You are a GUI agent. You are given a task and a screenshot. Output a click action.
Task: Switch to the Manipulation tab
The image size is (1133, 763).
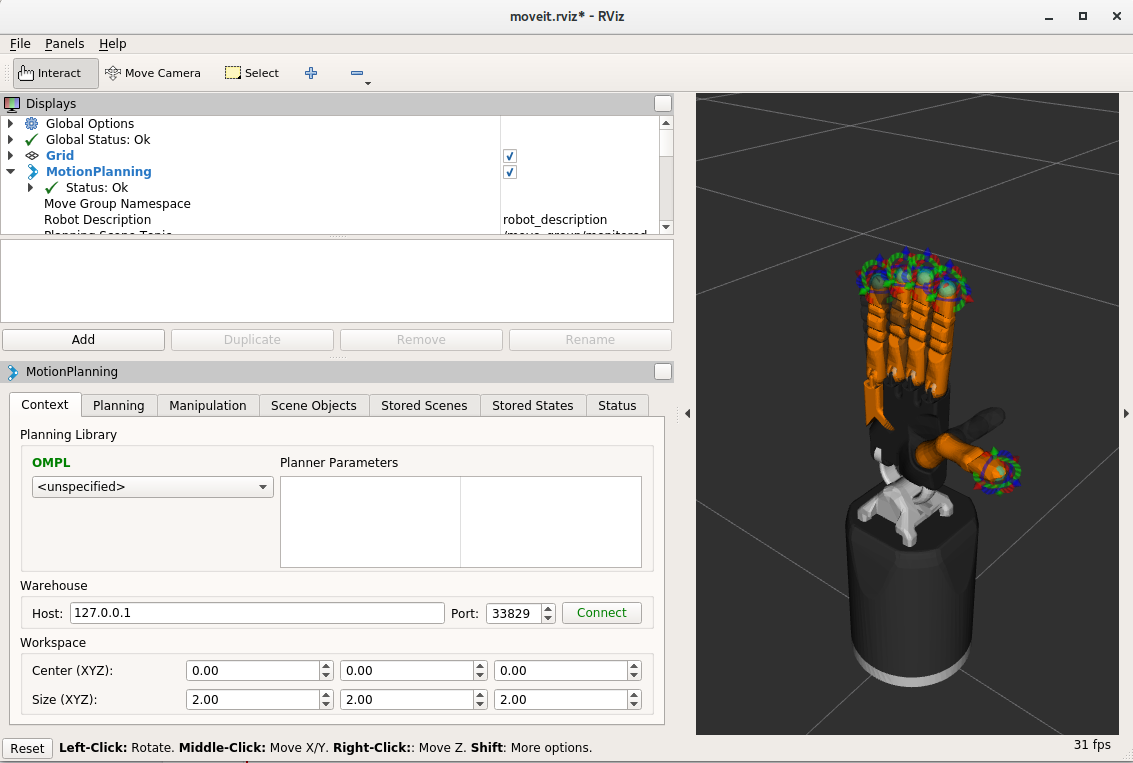[207, 405]
